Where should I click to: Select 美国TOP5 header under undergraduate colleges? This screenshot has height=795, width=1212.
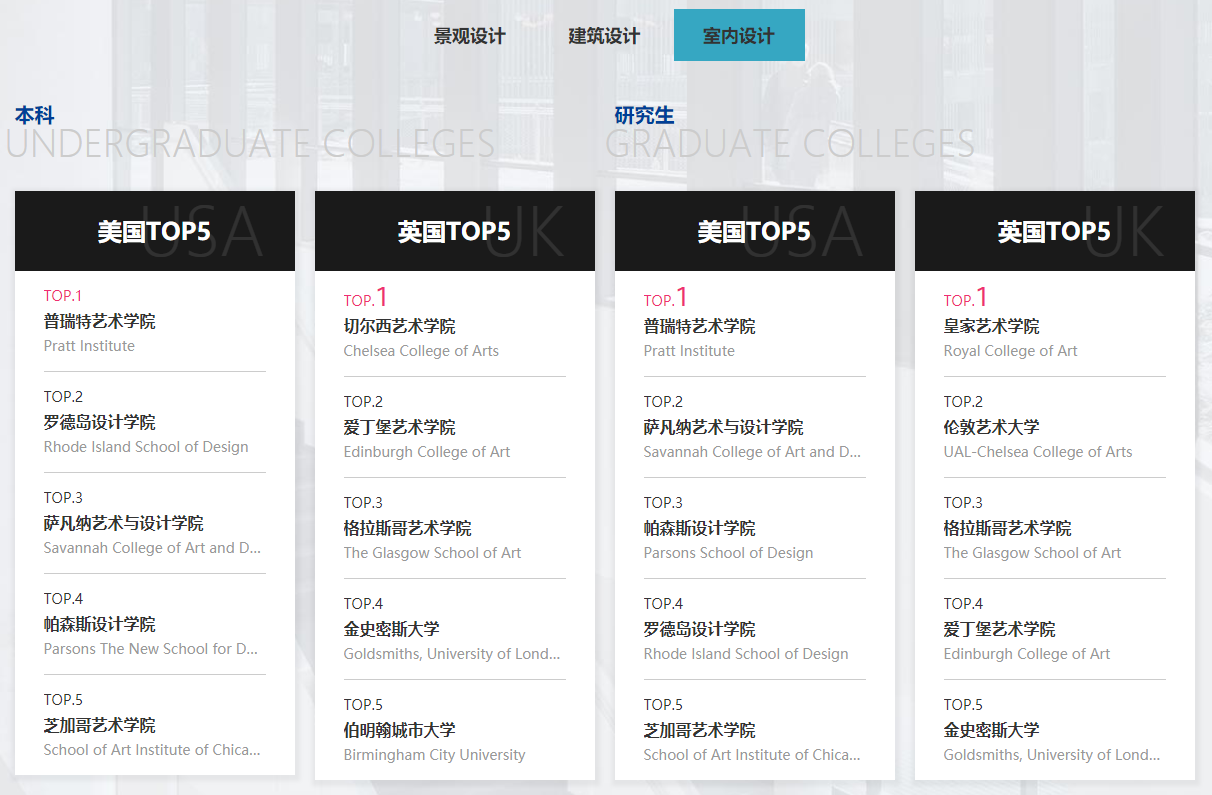coord(155,231)
